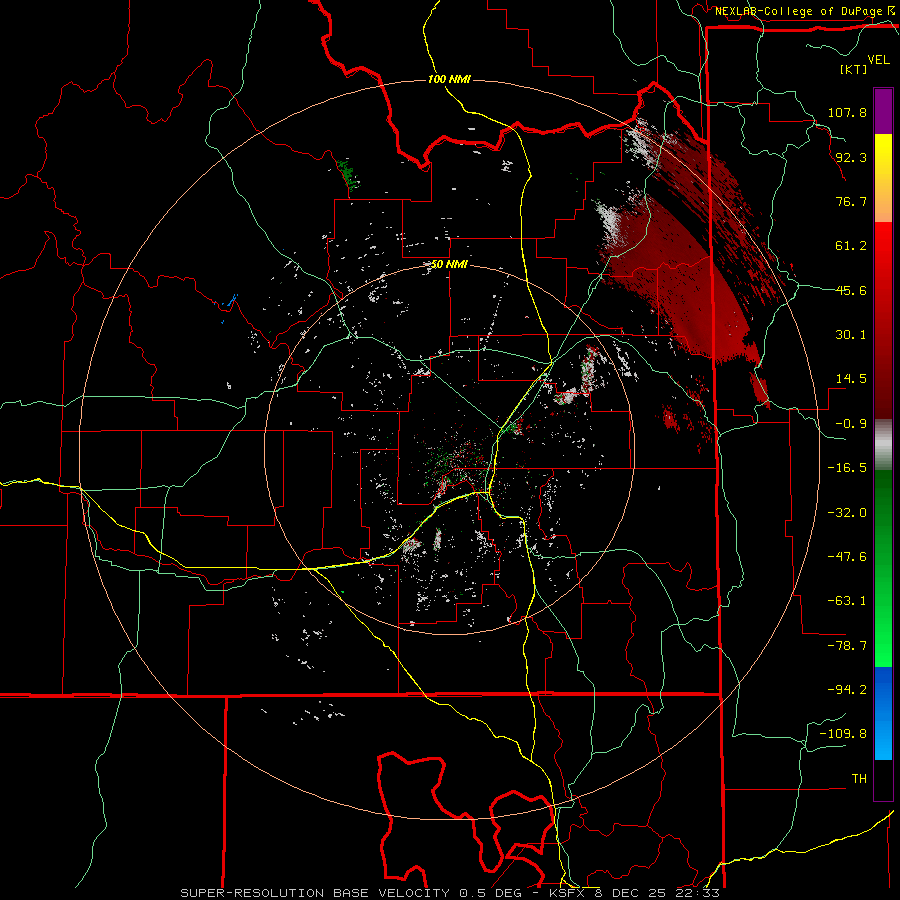Pick the dark TH segment of the color bar
The width and height of the screenshot is (900, 900).
point(883,779)
